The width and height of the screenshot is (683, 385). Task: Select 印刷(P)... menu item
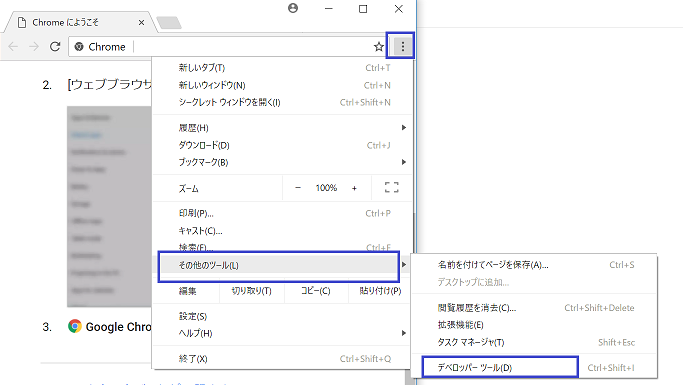[282, 213]
